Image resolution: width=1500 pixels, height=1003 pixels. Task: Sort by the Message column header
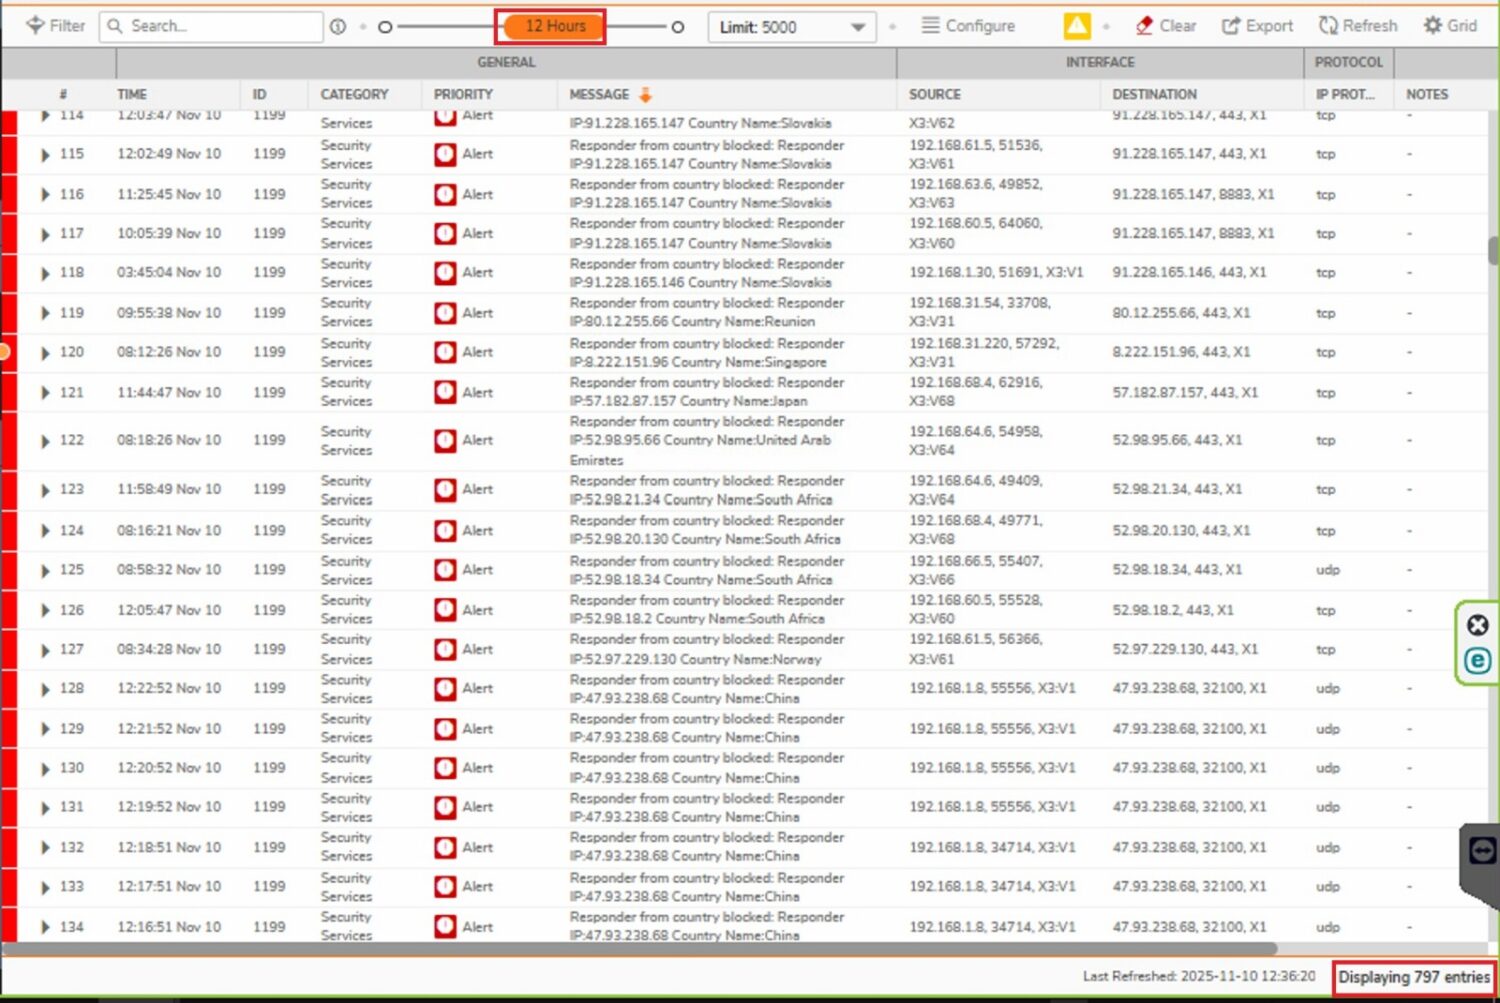coord(599,94)
